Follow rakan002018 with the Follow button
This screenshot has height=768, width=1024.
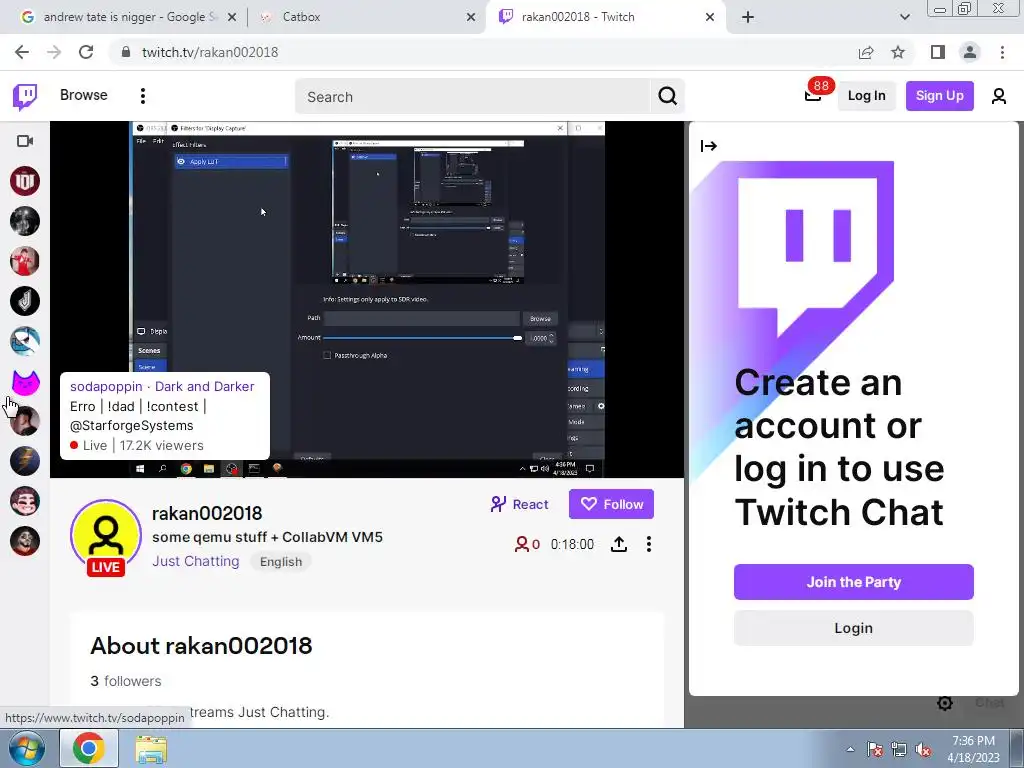(611, 504)
